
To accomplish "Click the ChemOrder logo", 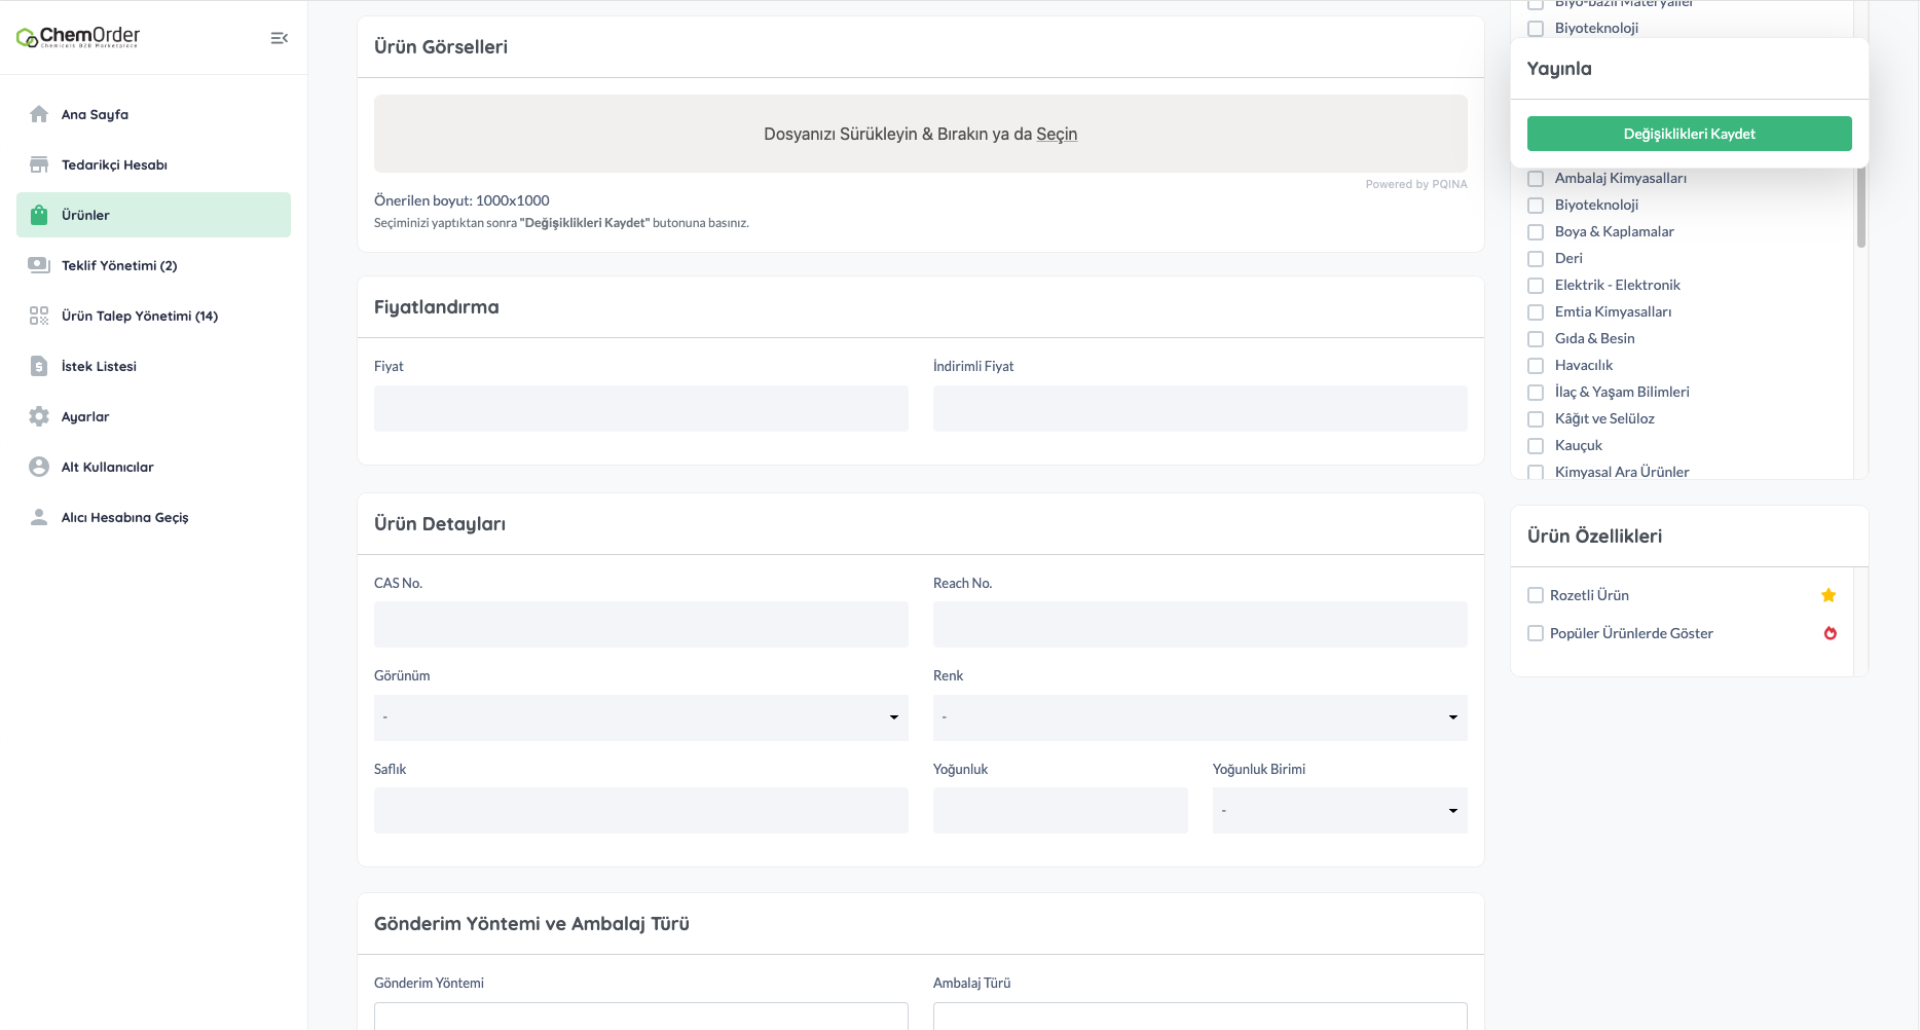I will tap(78, 38).
